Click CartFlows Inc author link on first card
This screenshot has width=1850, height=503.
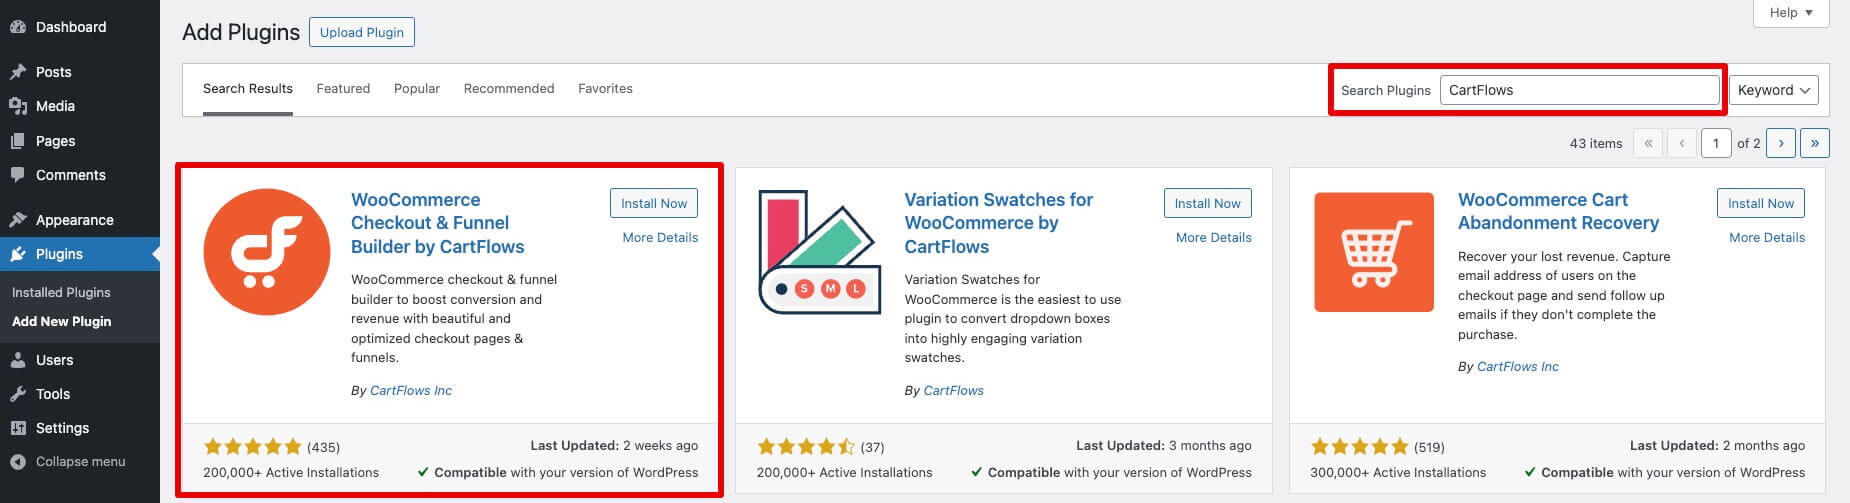coord(411,391)
